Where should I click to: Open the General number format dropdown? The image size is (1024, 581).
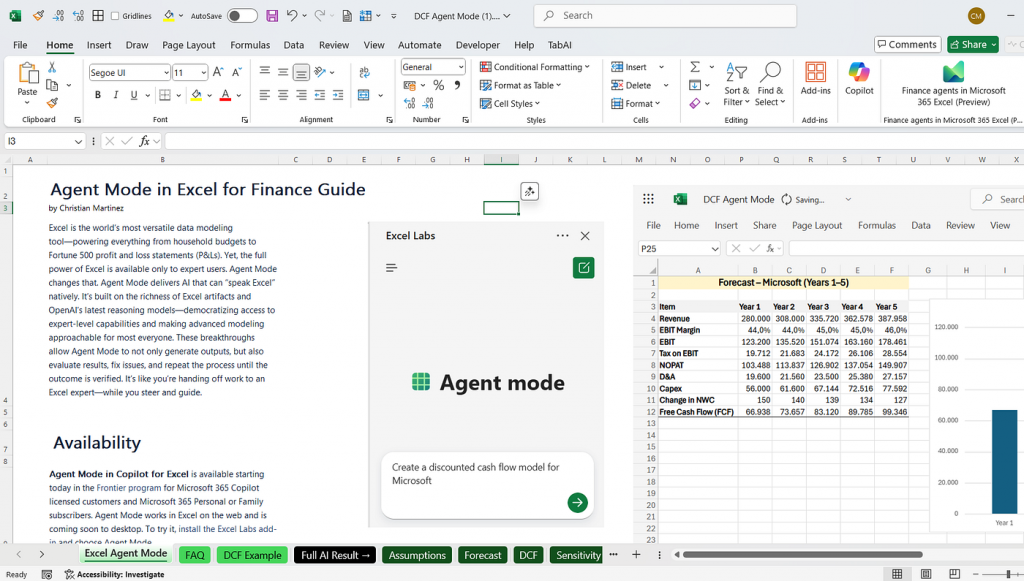pos(460,67)
